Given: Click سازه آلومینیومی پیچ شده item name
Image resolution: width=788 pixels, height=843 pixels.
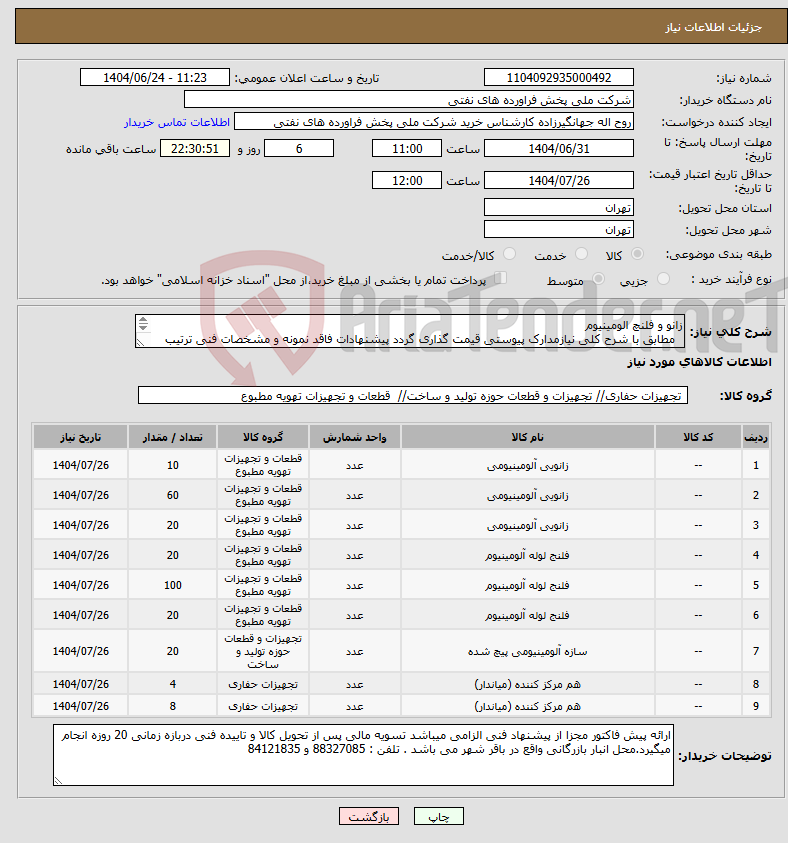Looking at the screenshot, I should (x=527, y=652).
